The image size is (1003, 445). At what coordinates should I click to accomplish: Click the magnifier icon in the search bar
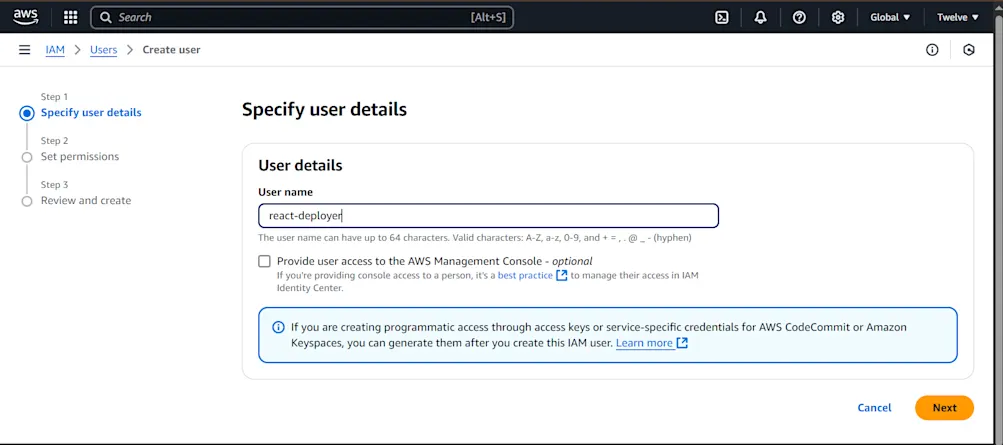click(106, 17)
